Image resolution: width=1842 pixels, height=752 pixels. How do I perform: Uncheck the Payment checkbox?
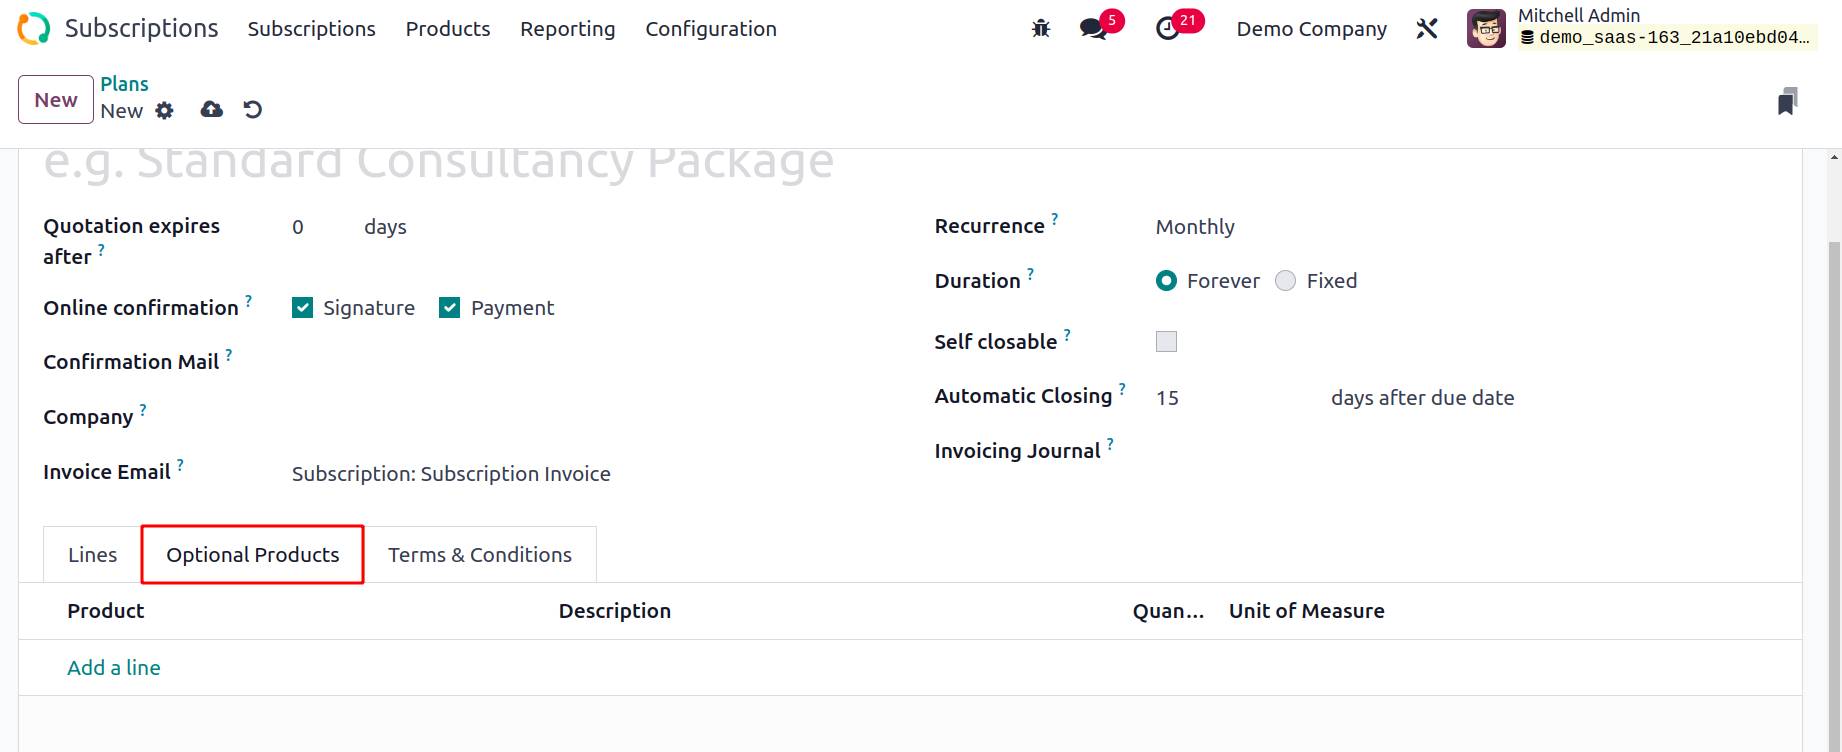click(x=450, y=308)
